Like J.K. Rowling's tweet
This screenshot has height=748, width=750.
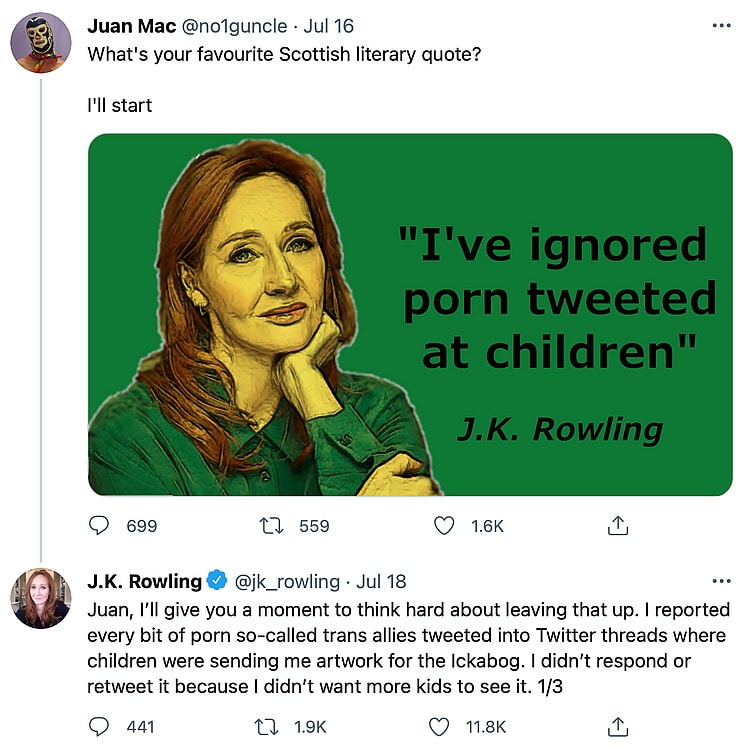(444, 727)
